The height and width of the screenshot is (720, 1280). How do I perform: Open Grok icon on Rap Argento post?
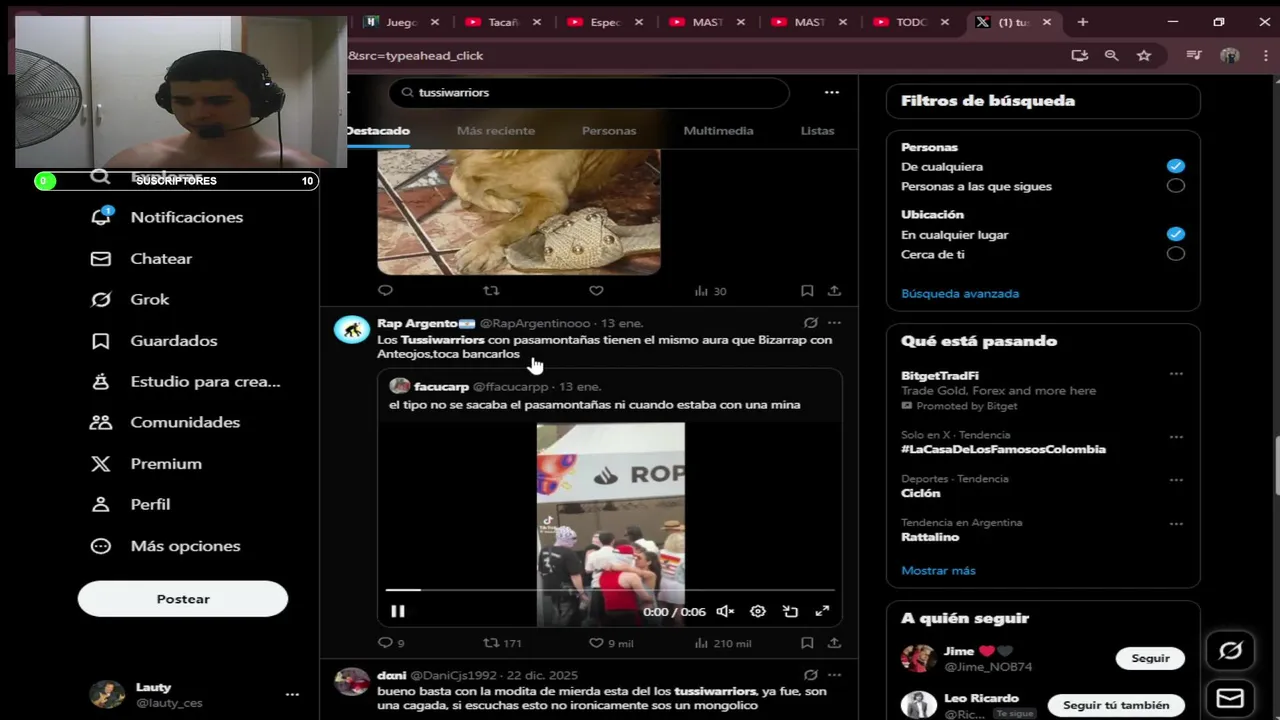tap(811, 323)
